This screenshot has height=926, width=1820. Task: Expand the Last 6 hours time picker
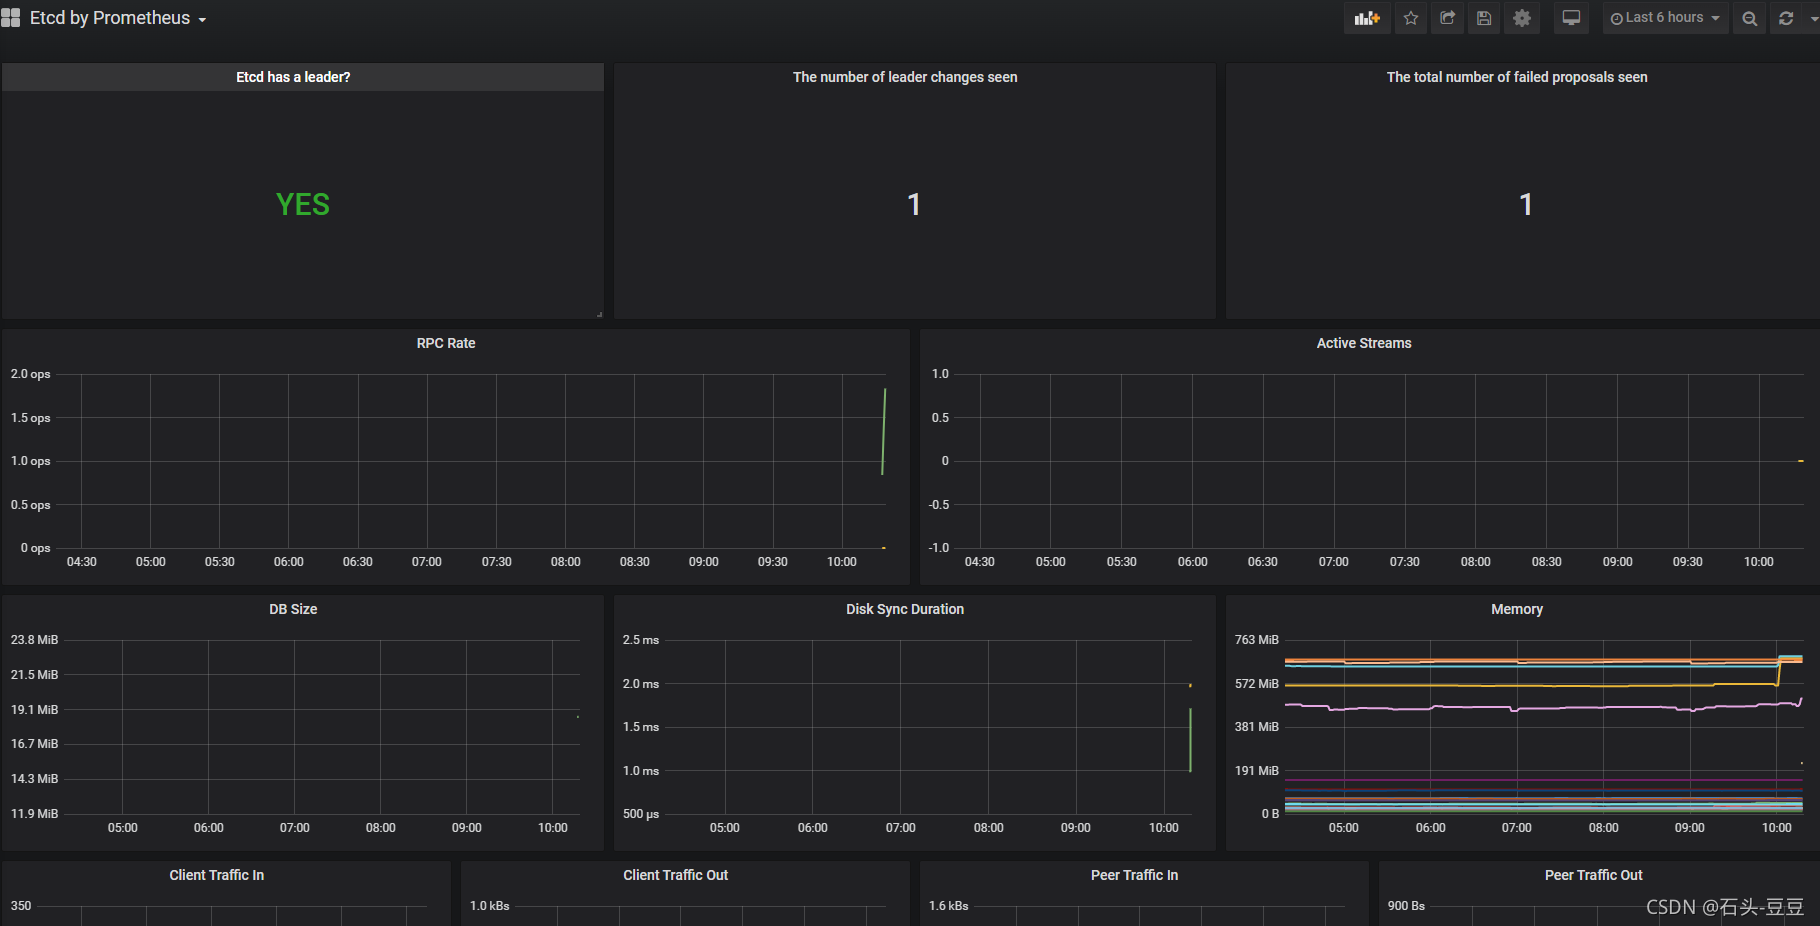[x=1665, y=18]
